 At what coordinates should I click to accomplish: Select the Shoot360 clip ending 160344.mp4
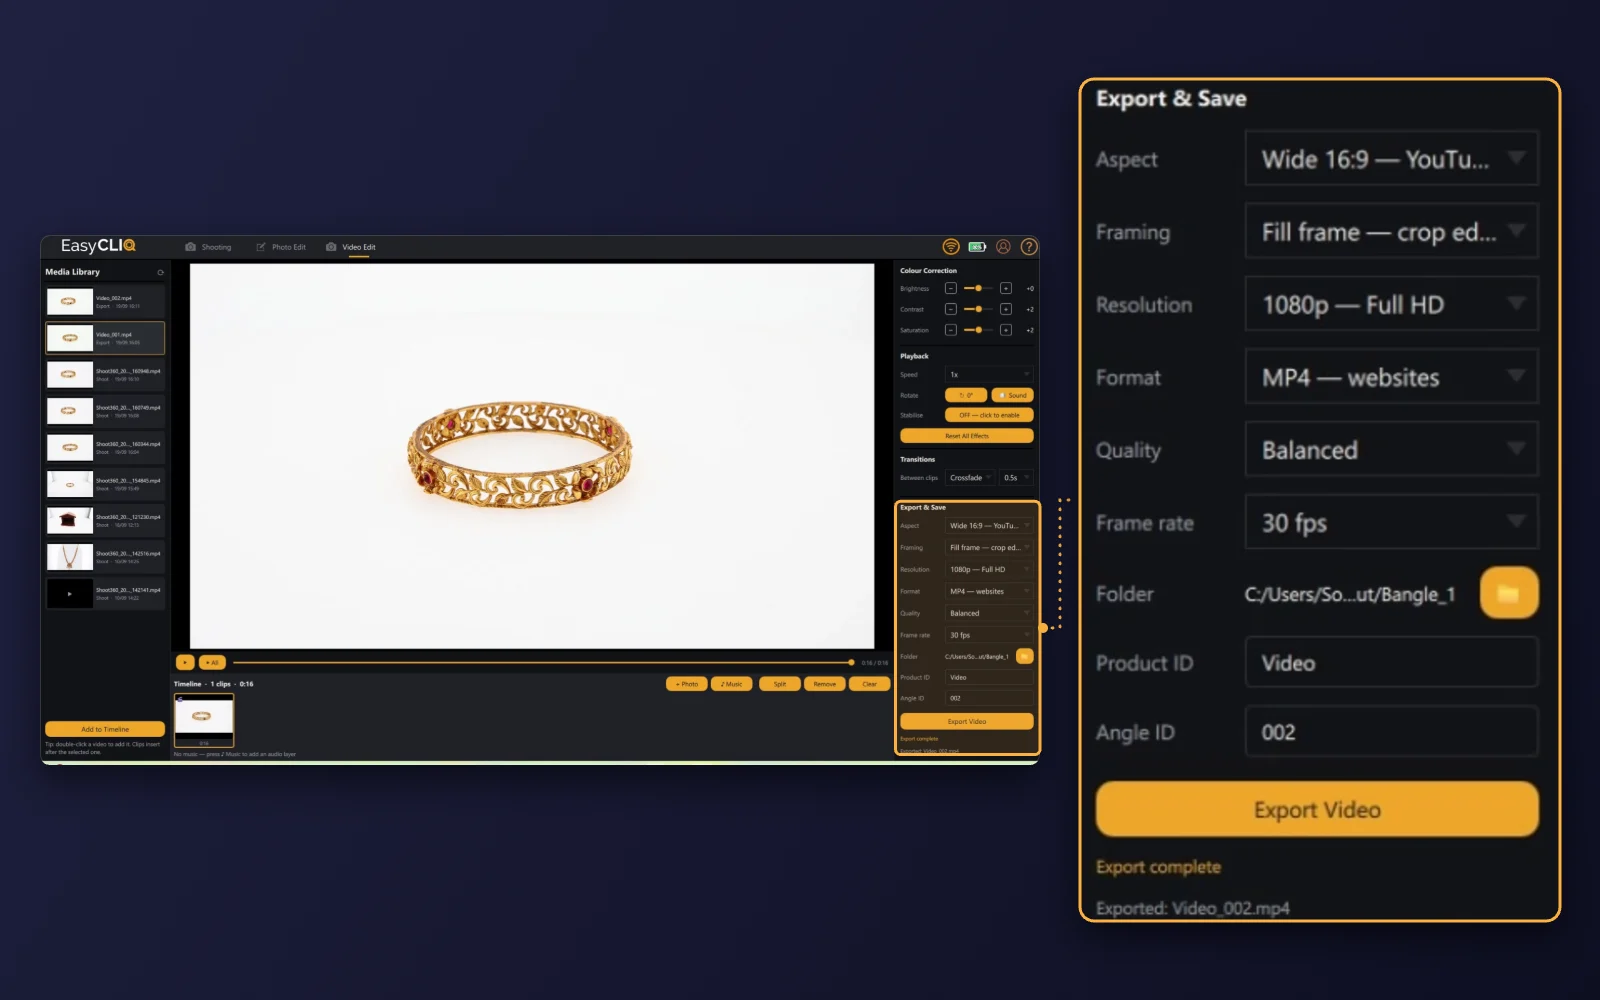105,447
